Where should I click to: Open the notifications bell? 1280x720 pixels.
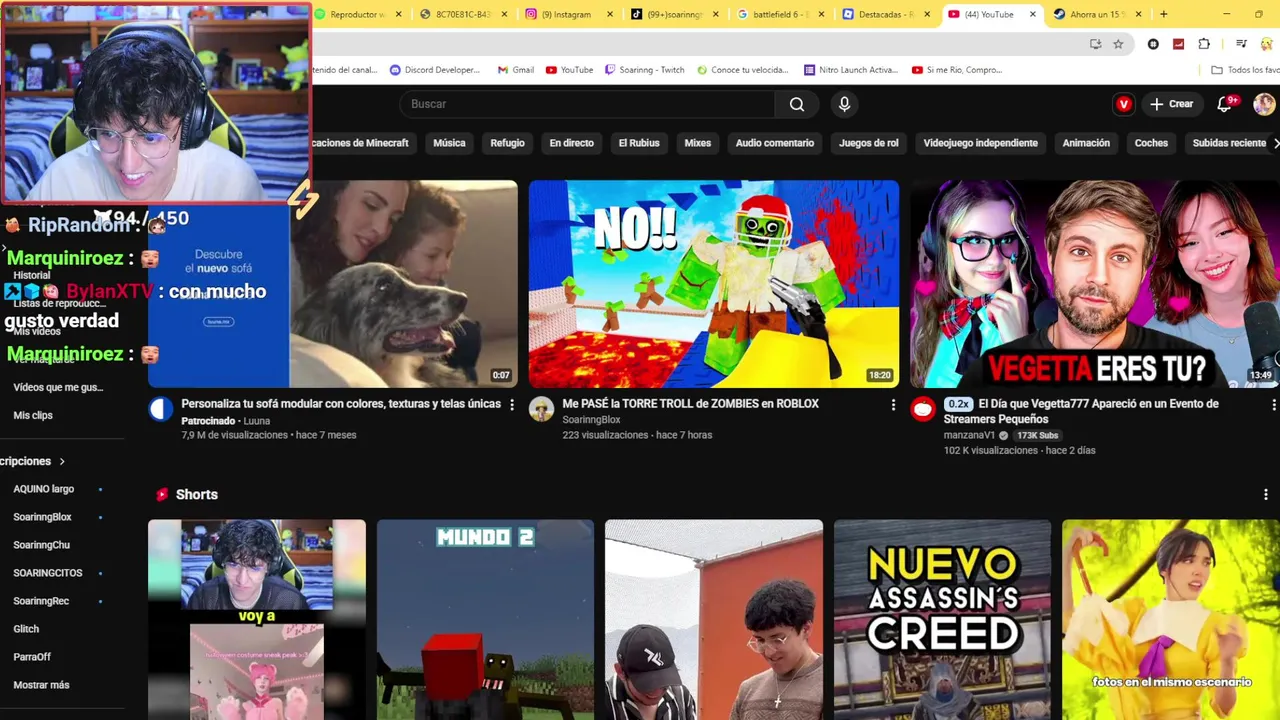(1224, 104)
